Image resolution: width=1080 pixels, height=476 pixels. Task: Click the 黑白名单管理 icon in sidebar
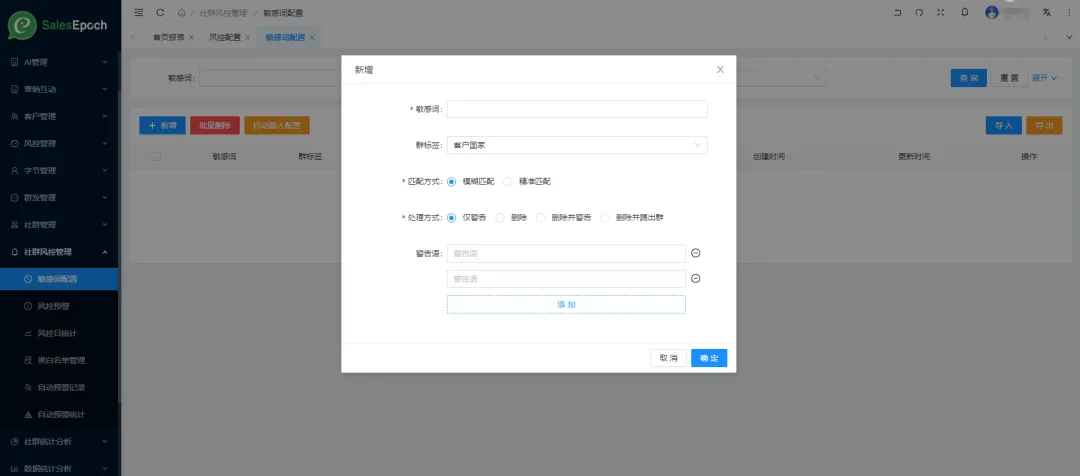(28, 360)
